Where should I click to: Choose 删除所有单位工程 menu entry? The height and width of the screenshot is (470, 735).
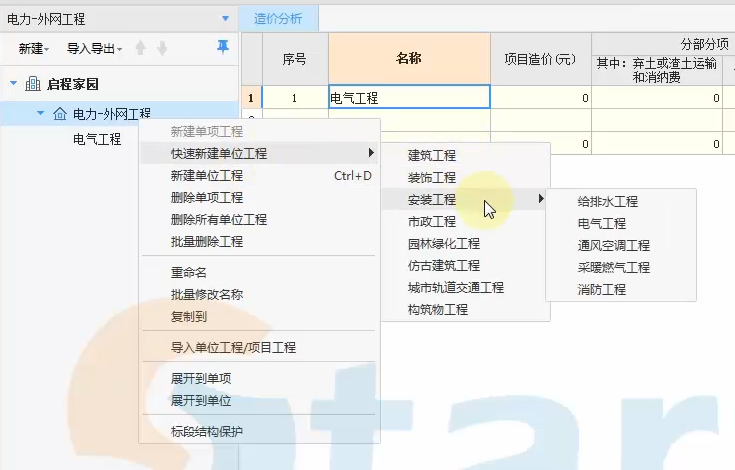point(260,220)
